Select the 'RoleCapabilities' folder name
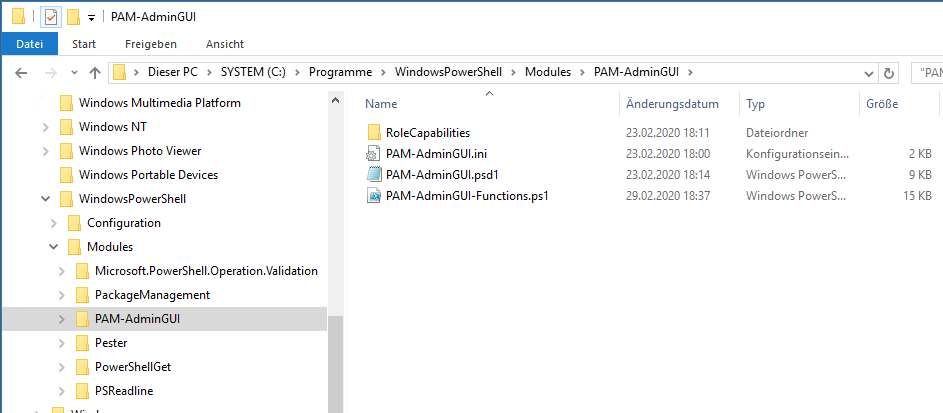 pyautogui.click(x=428, y=133)
